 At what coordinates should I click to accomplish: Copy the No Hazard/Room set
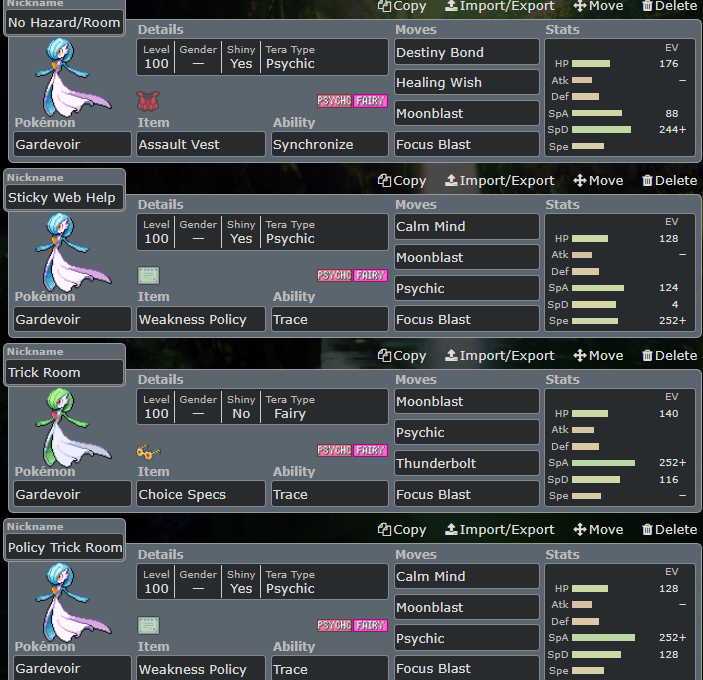(x=402, y=6)
